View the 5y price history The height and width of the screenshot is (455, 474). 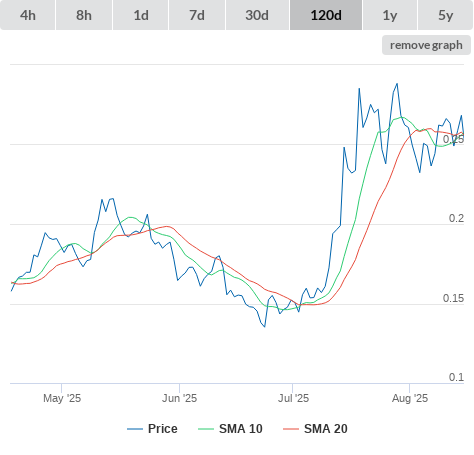[446, 15]
